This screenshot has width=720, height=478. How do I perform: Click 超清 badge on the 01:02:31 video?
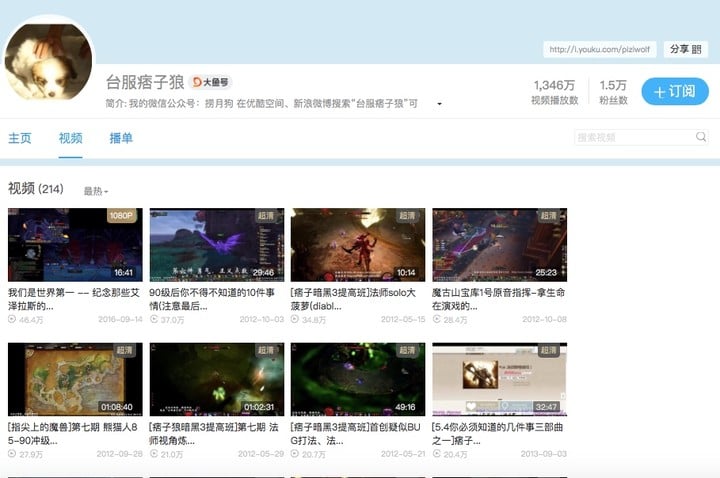(266, 350)
